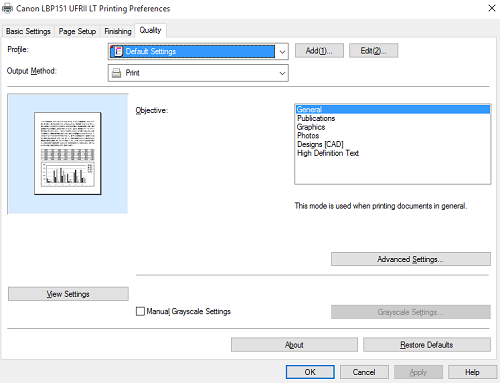Enable Manual Grayscale Settings checkbox
This screenshot has width=500, height=383.
[140, 311]
